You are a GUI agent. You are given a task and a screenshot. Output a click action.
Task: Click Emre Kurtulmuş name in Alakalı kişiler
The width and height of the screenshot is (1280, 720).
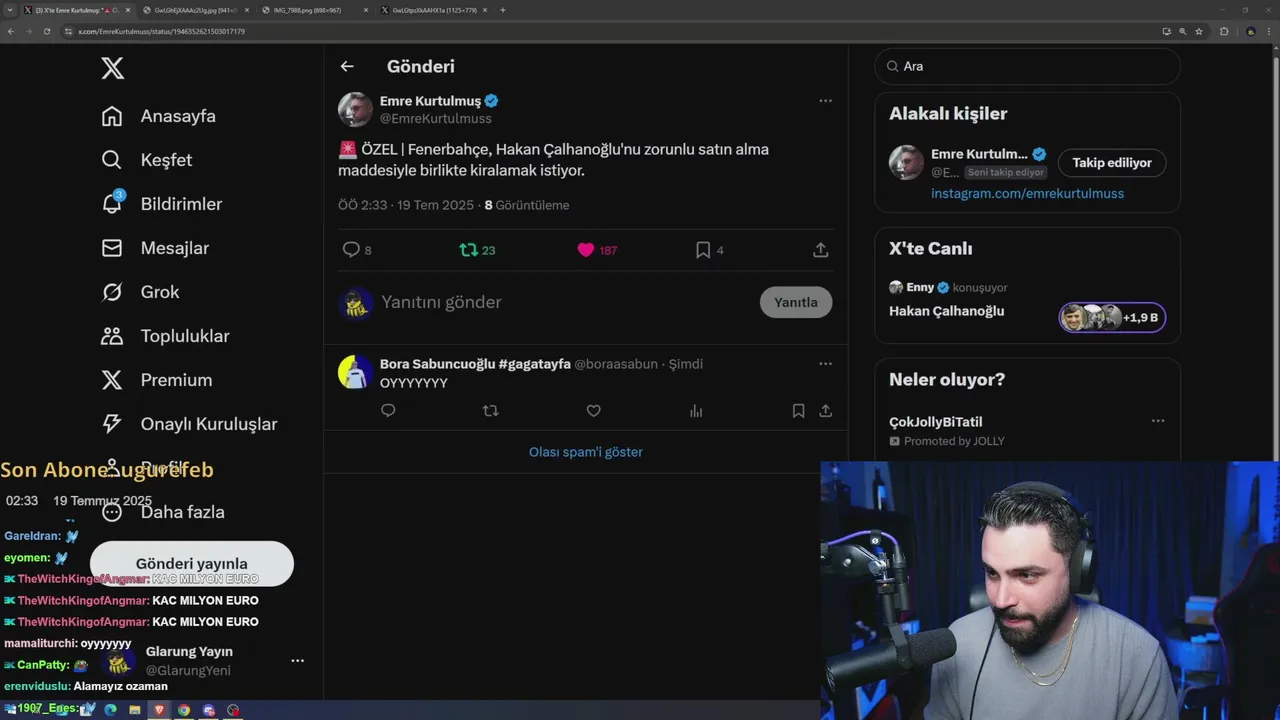coord(979,154)
